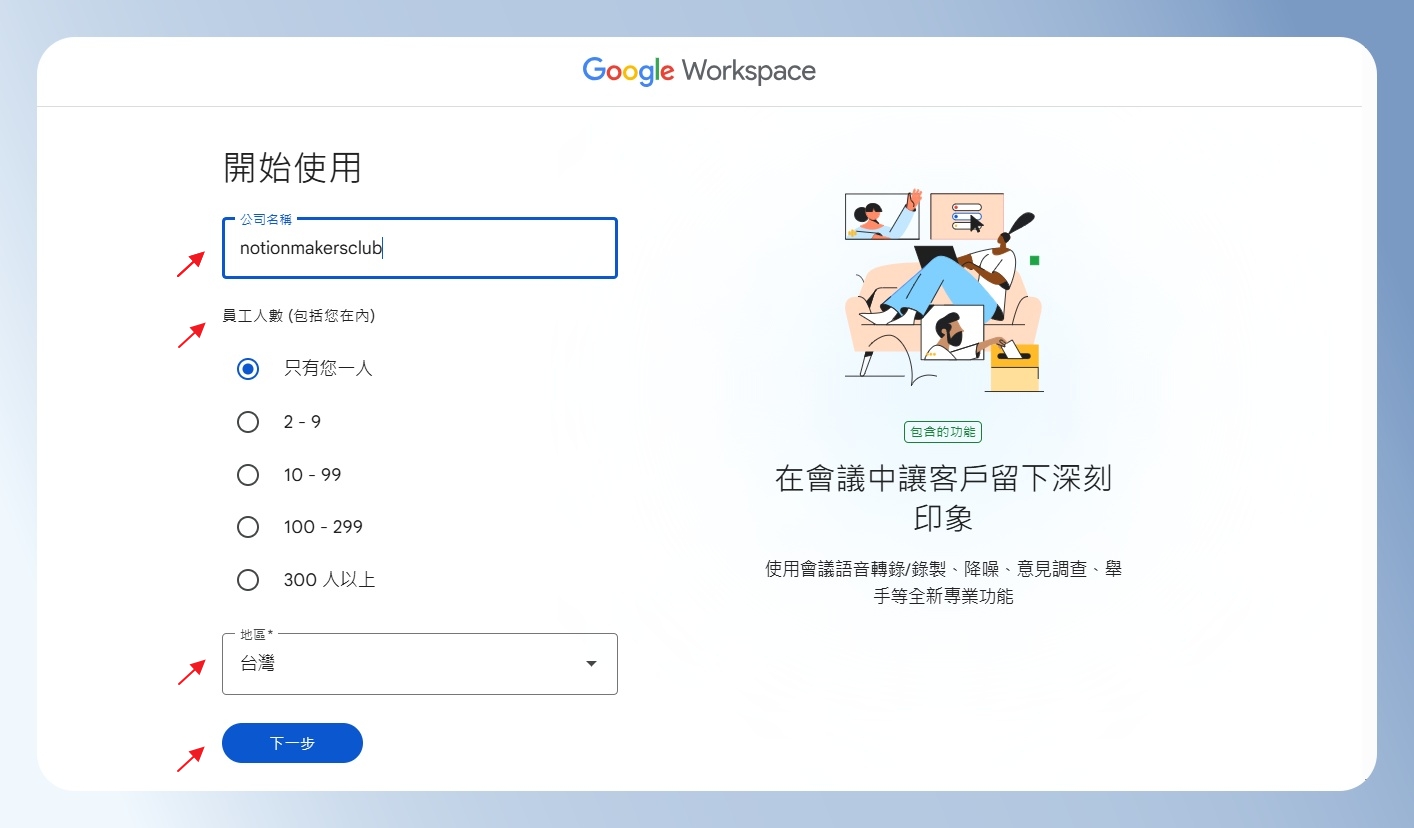Choose the 10 - 99 employees radio
The width and height of the screenshot is (1414, 828).
(248, 475)
